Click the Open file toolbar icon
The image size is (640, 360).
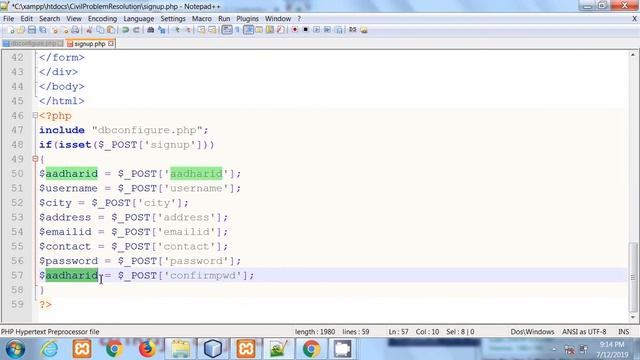[x=21, y=30]
